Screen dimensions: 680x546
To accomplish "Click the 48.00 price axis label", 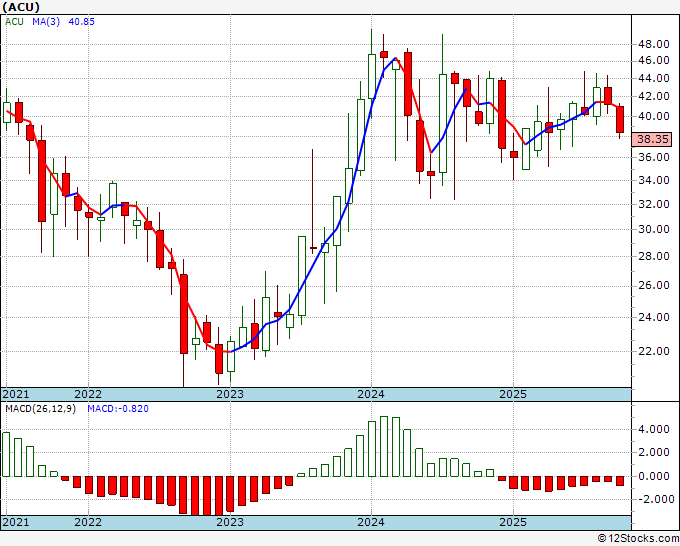I will click(x=654, y=44).
